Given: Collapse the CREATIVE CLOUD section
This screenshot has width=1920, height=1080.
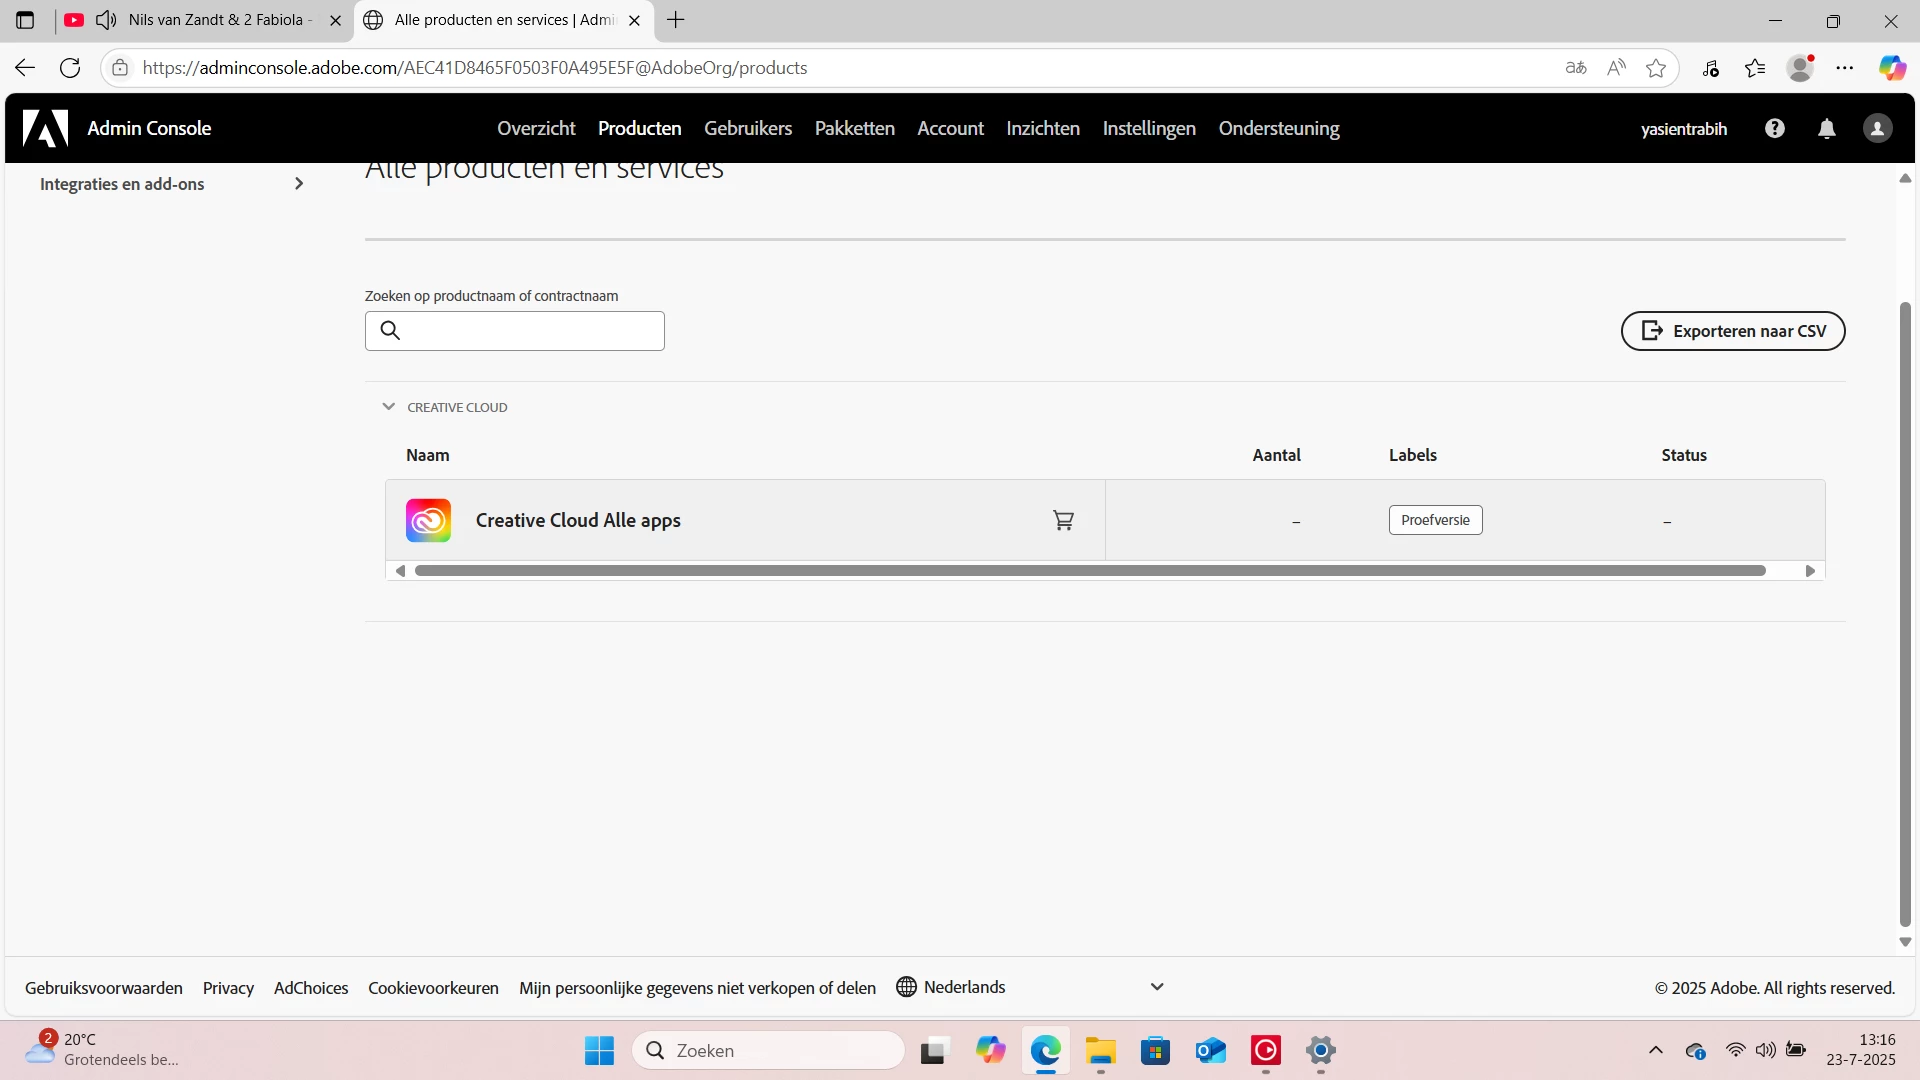Looking at the screenshot, I should coord(389,407).
